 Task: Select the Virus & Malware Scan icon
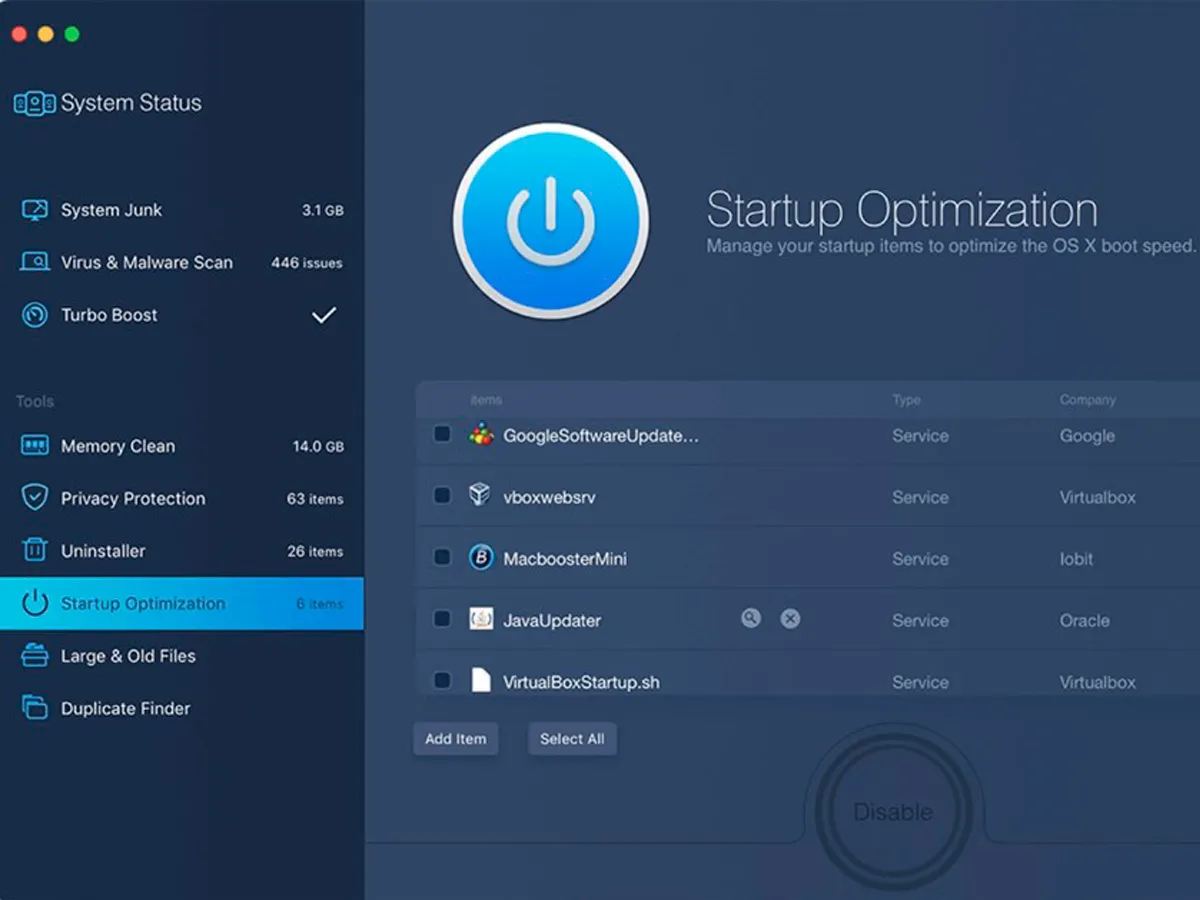35,262
